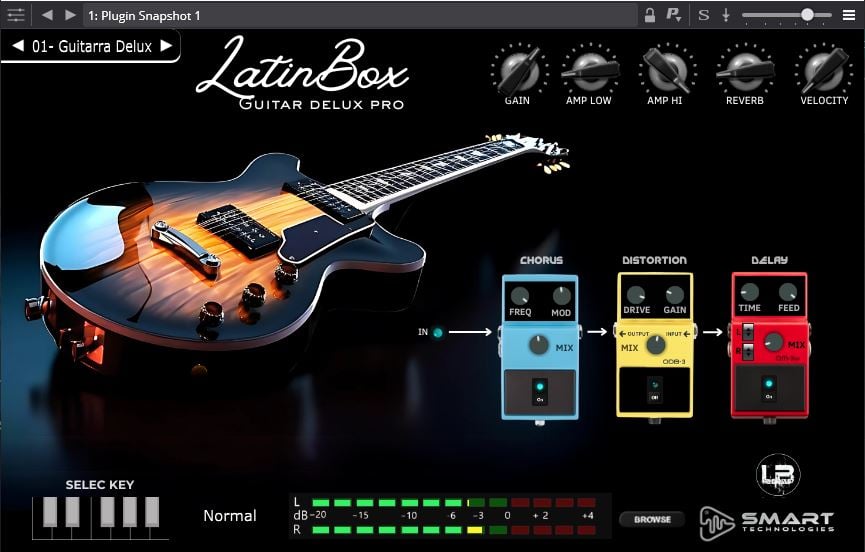The width and height of the screenshot is (865, 552).
Task: Click the LatinBox title logo
Action: point(302,72)
